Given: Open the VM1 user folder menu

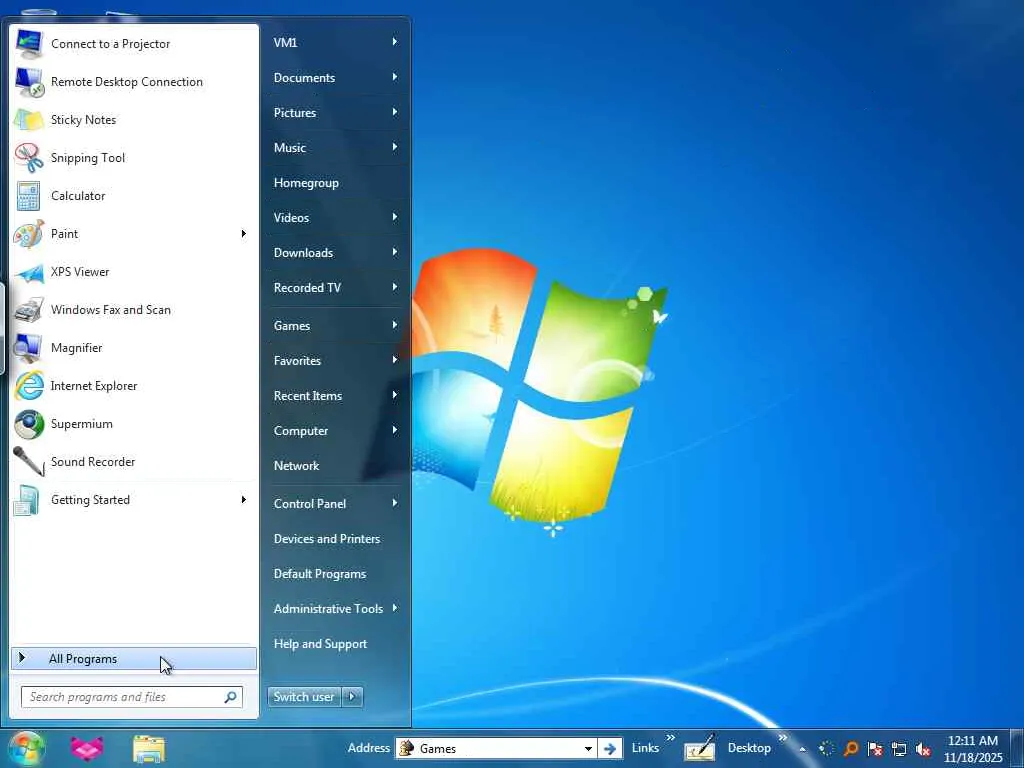Looking at the screenshot, I should 336,42.
